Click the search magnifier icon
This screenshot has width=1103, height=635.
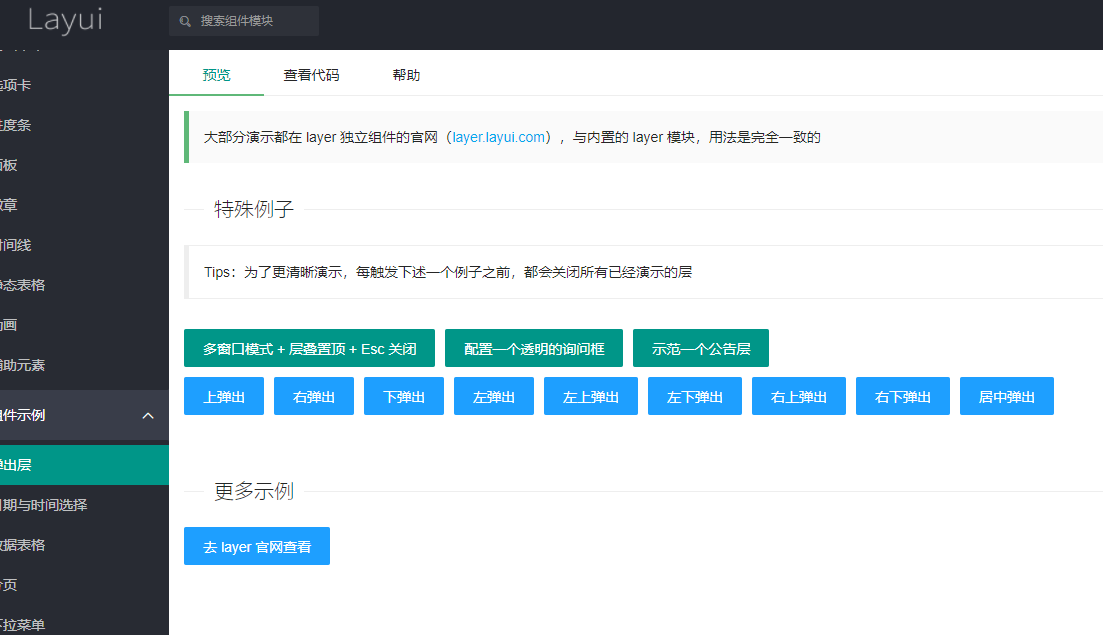click(185, 21)
